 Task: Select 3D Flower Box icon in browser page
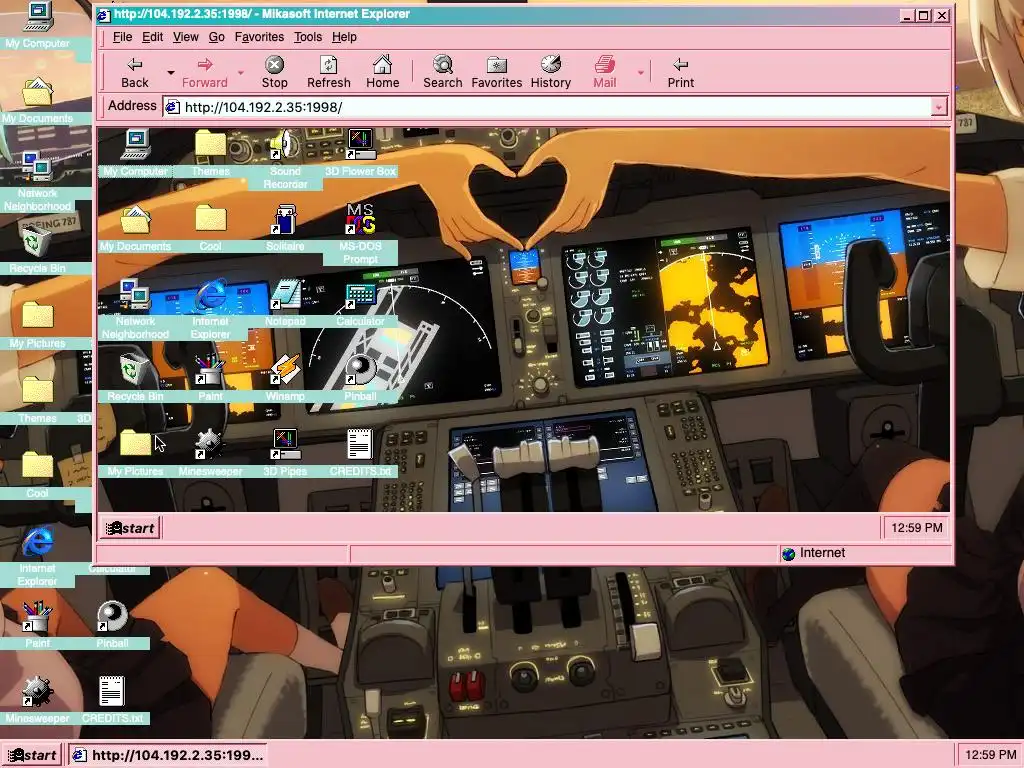tap(360, 153)
